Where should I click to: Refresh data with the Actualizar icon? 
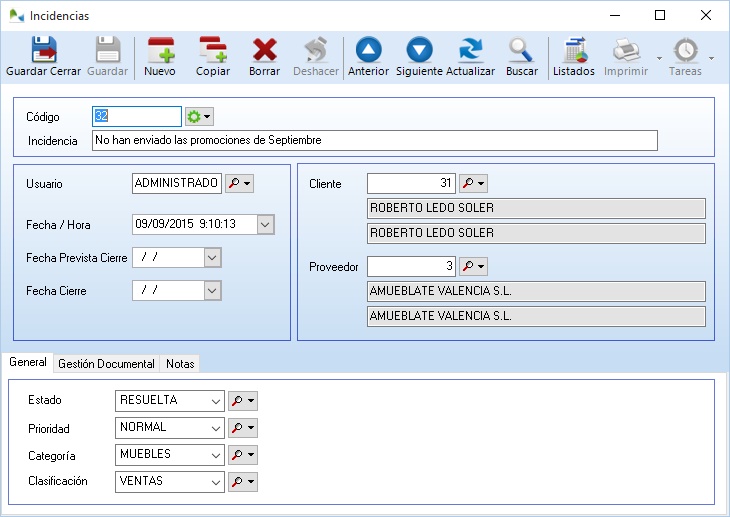(x=470, y=57)
